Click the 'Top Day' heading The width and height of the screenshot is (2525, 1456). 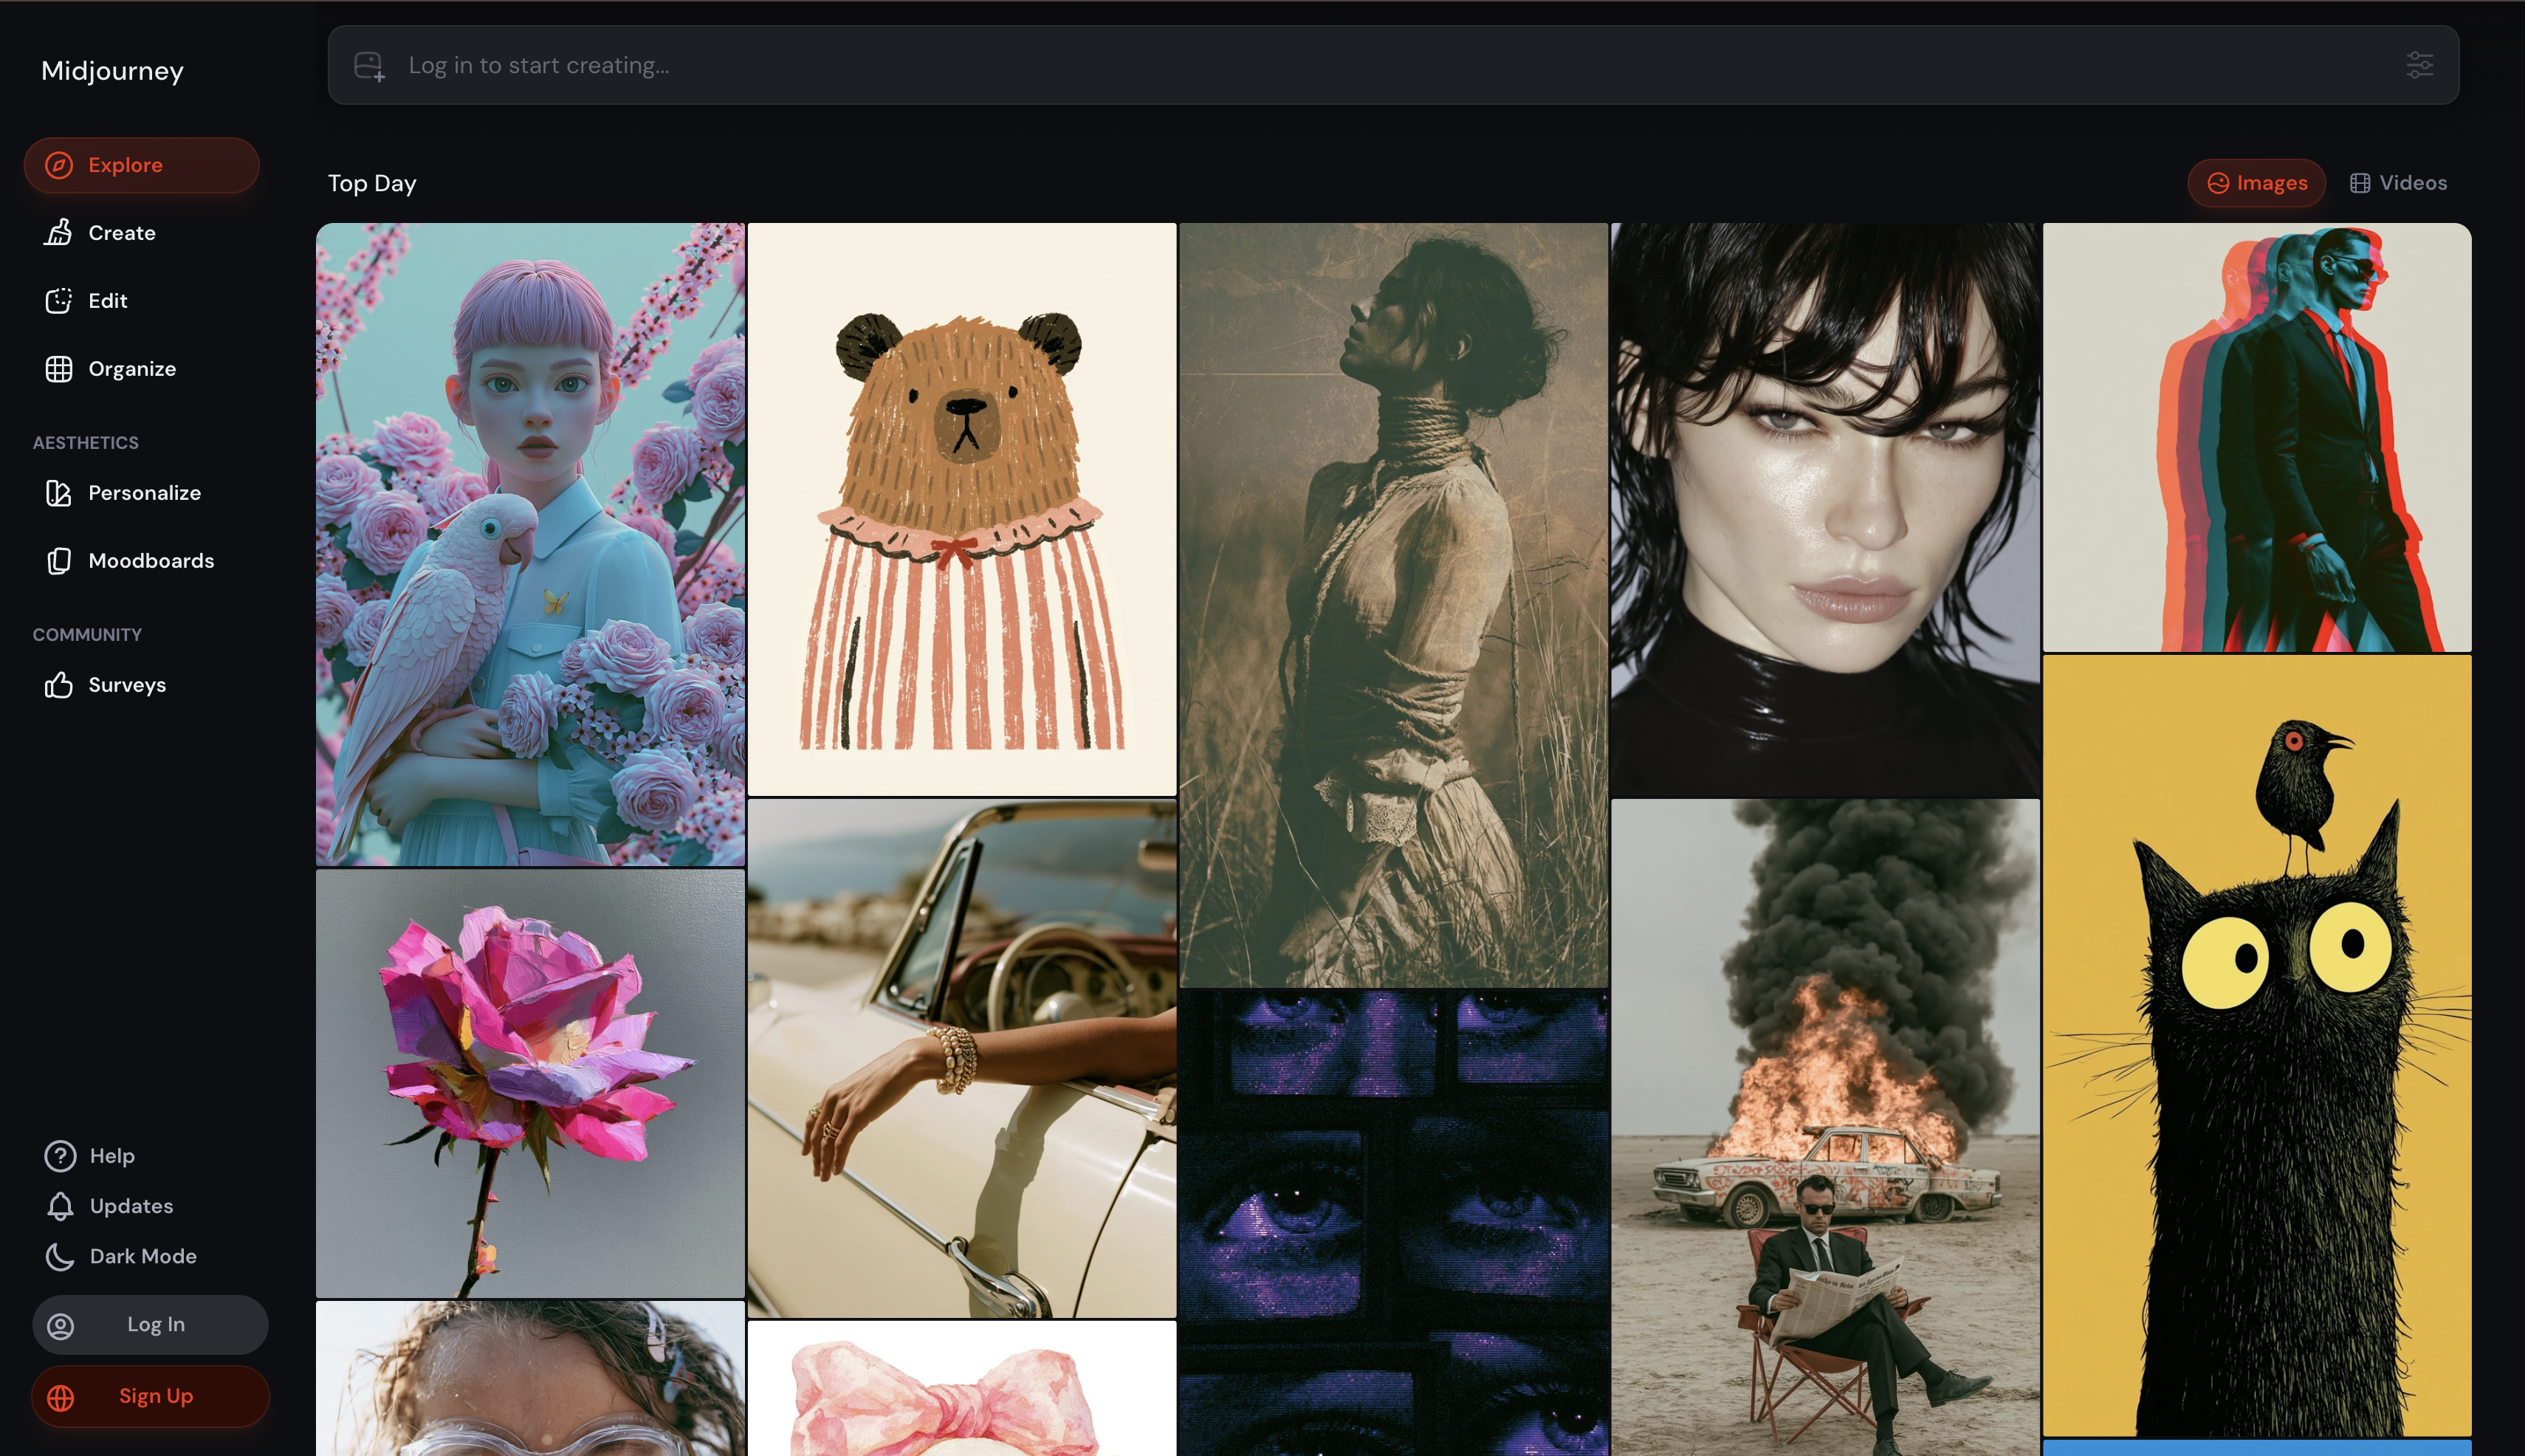372,183
